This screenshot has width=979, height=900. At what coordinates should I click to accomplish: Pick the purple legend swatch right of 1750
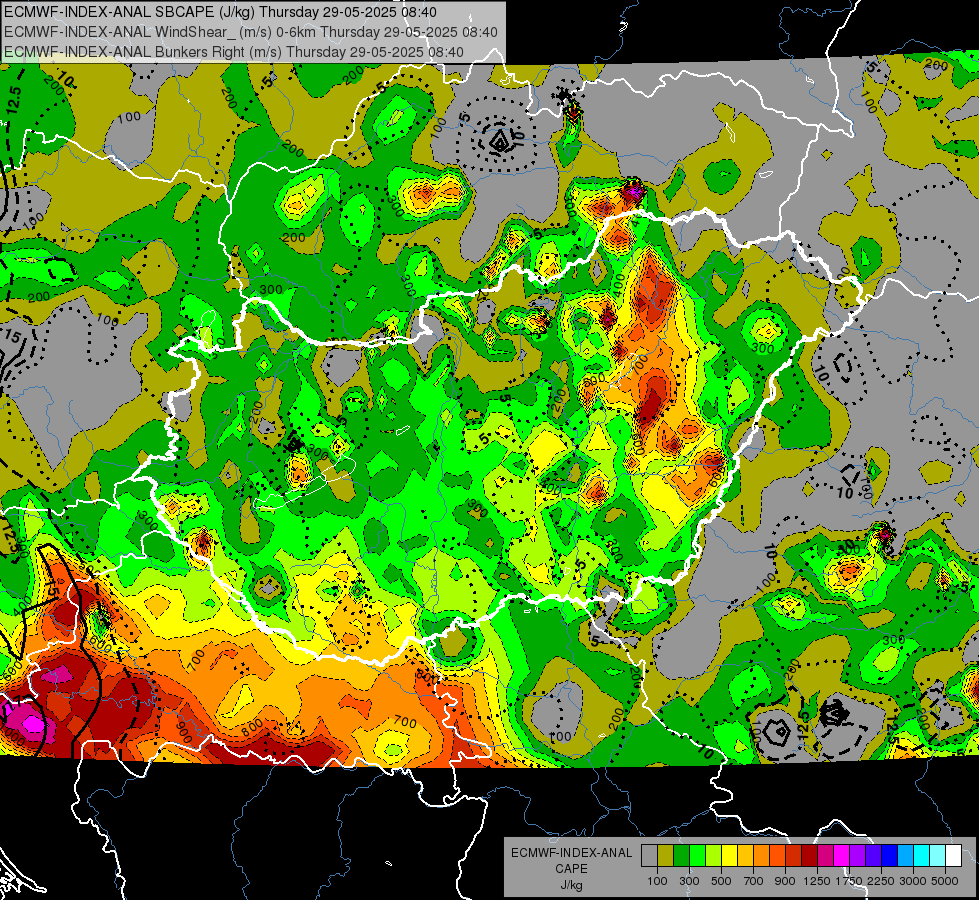click(x=858, y=855)
